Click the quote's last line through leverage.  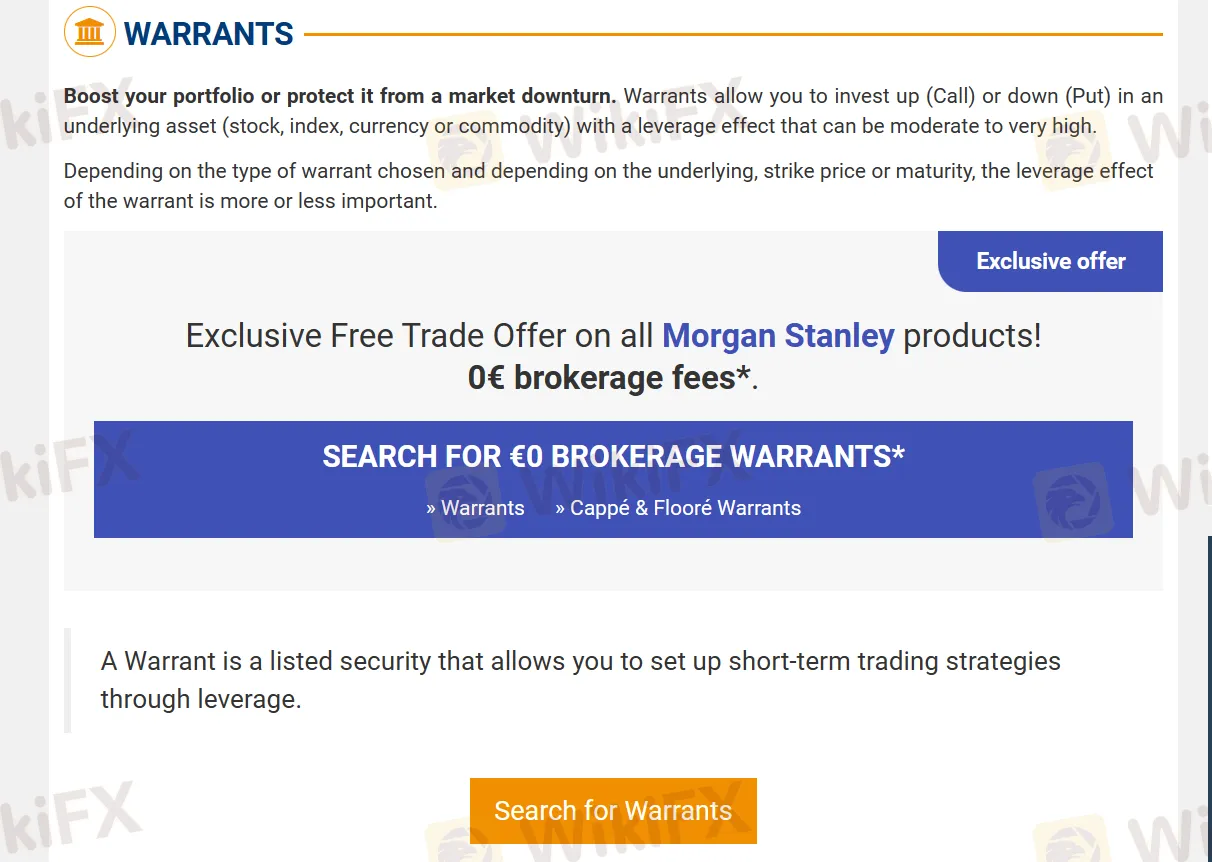200,699
